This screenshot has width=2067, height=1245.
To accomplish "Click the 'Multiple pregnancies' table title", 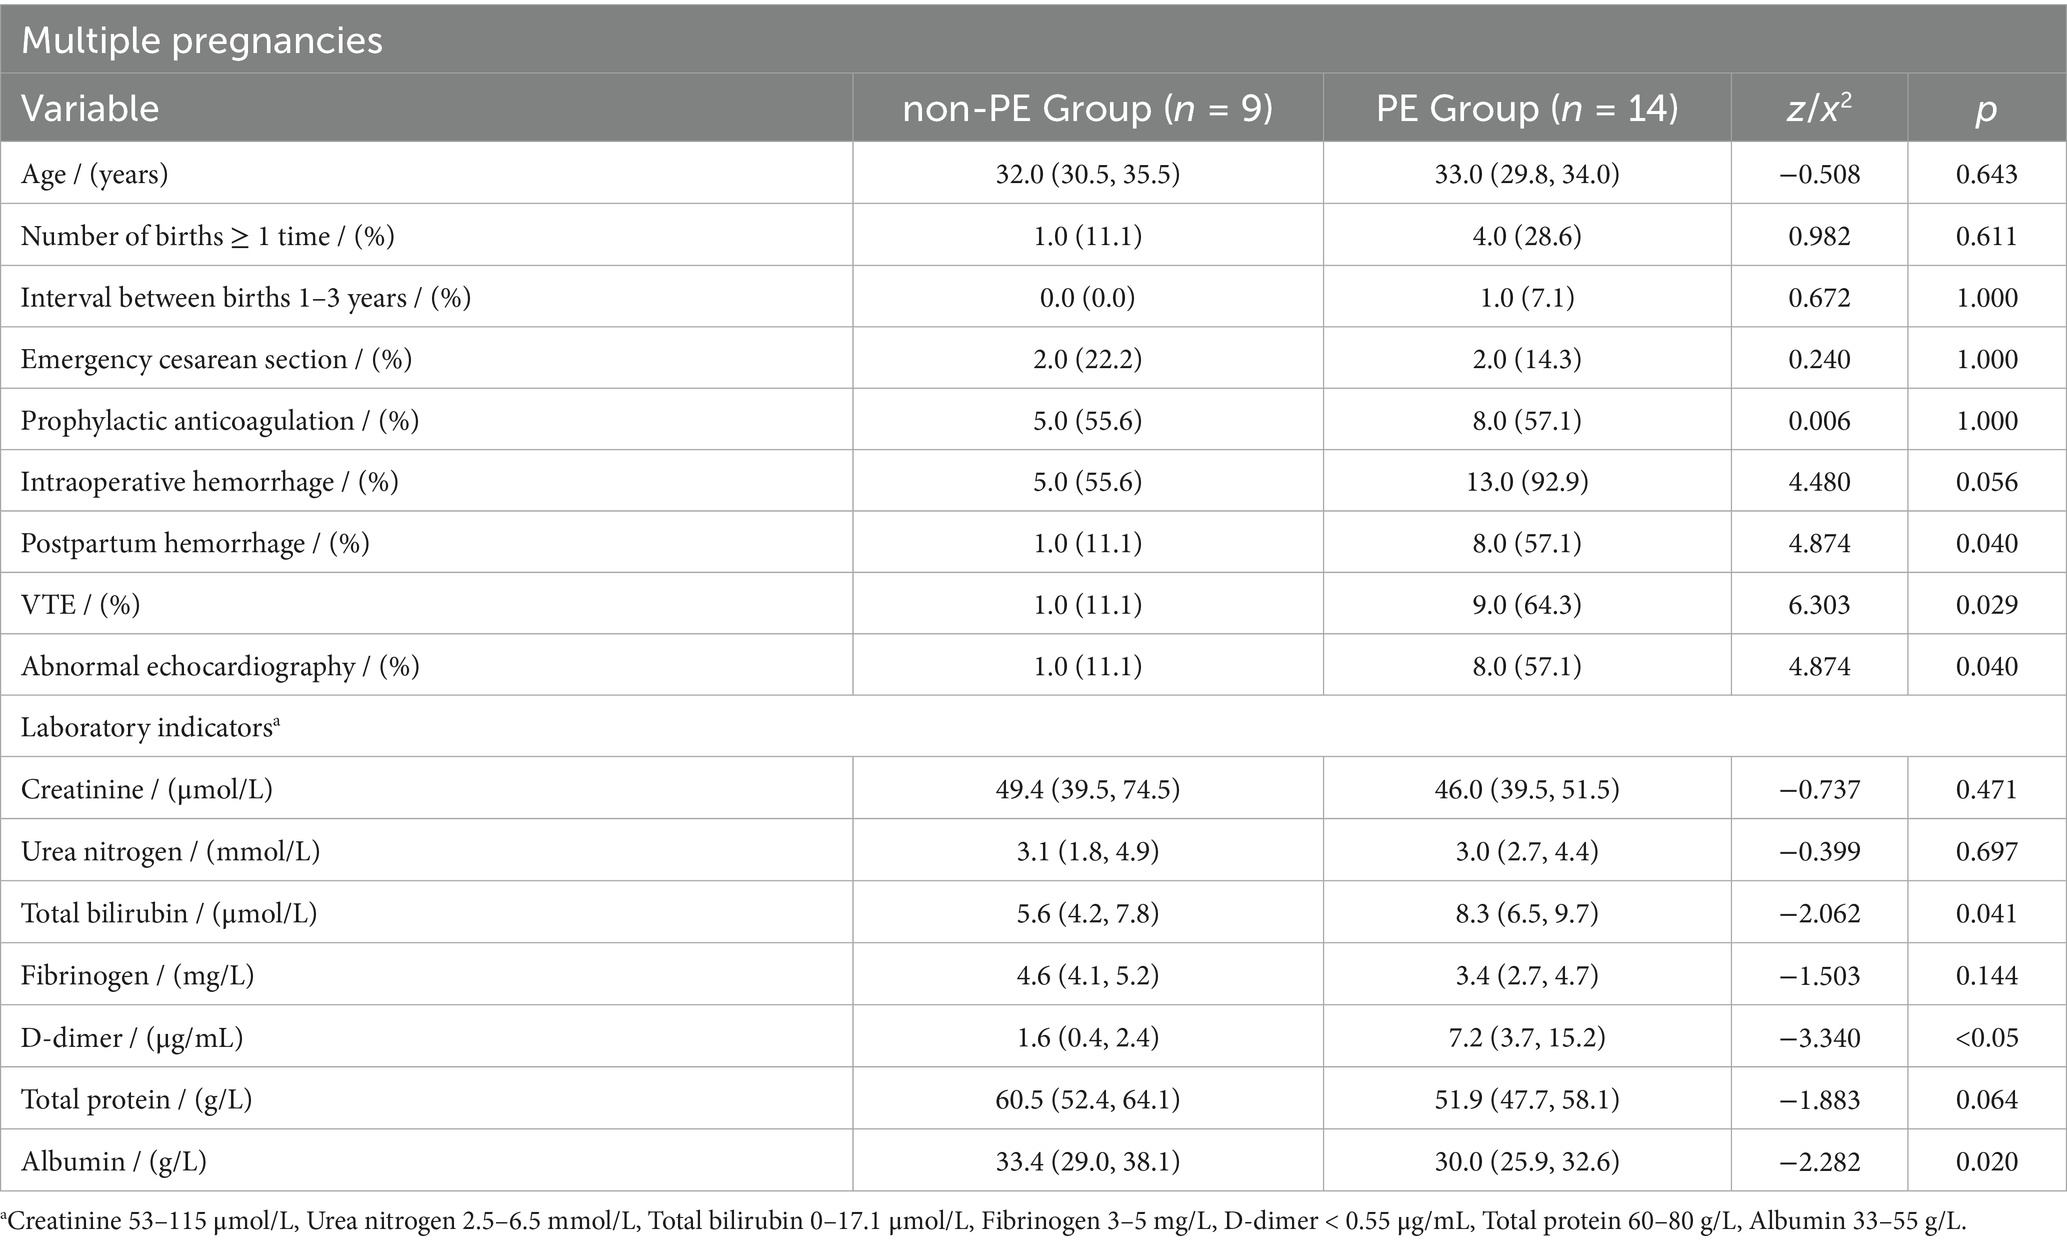I will [201, 41].
